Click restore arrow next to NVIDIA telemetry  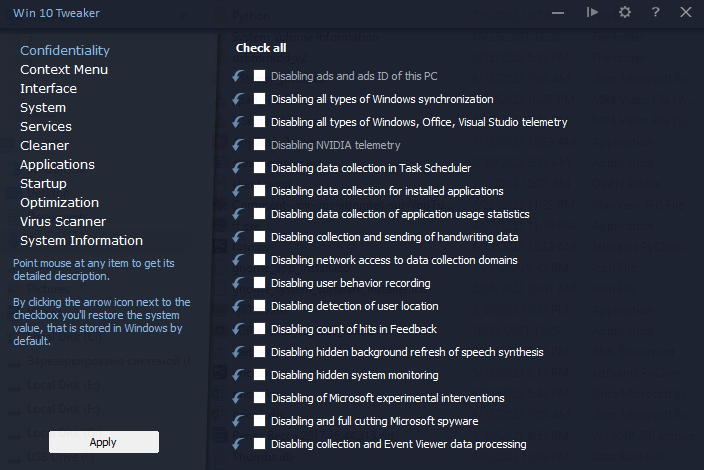[x=237, y=145]
